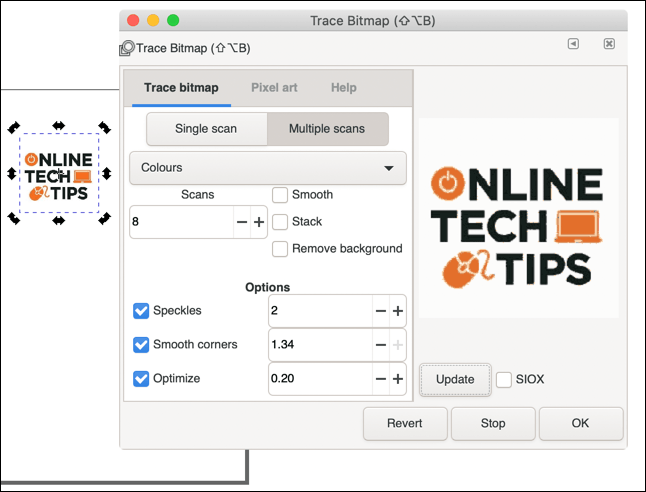646x492 pixels.
Task: Click the Speckles value field
Action: tap(320, 311)
